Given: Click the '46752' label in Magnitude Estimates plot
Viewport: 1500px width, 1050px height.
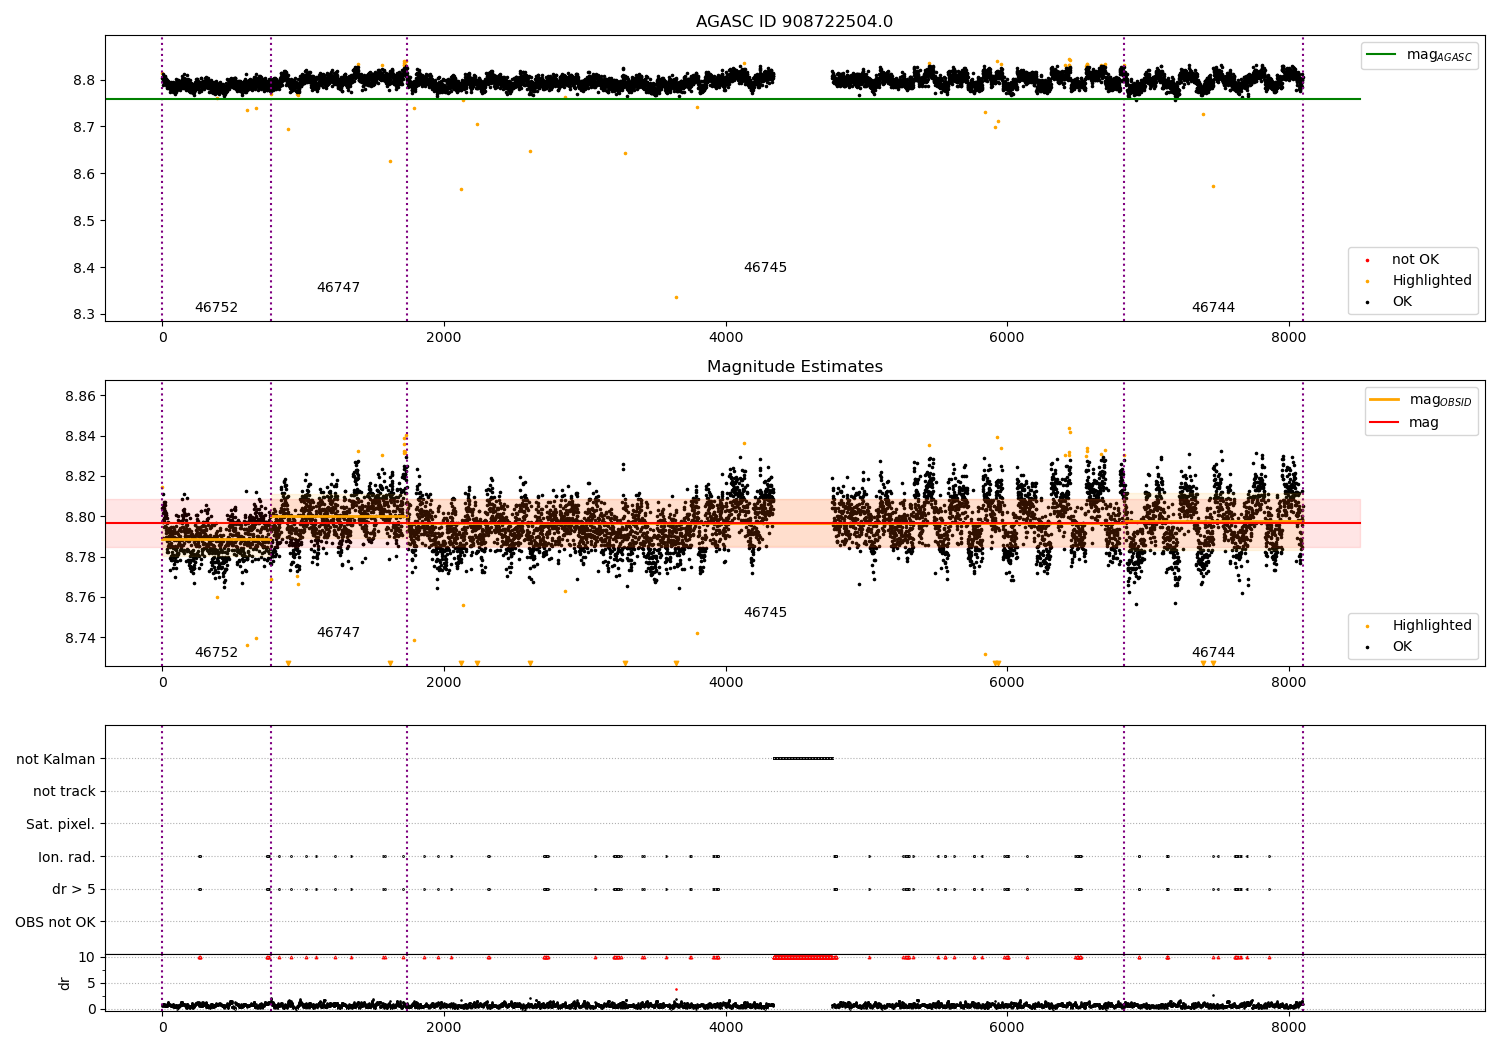Looking at the screenshot, I should tap(216, 652).
